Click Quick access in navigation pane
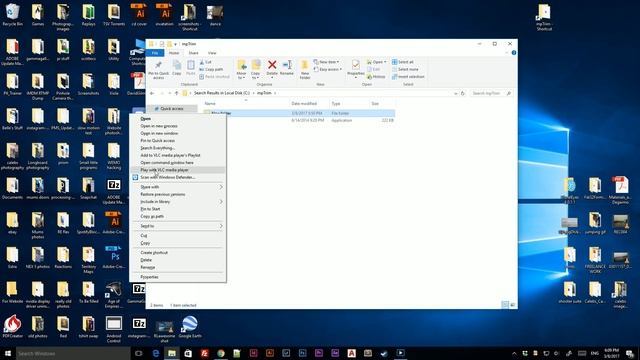This screenshot has height=360, width=640. [x=172, y=109]
